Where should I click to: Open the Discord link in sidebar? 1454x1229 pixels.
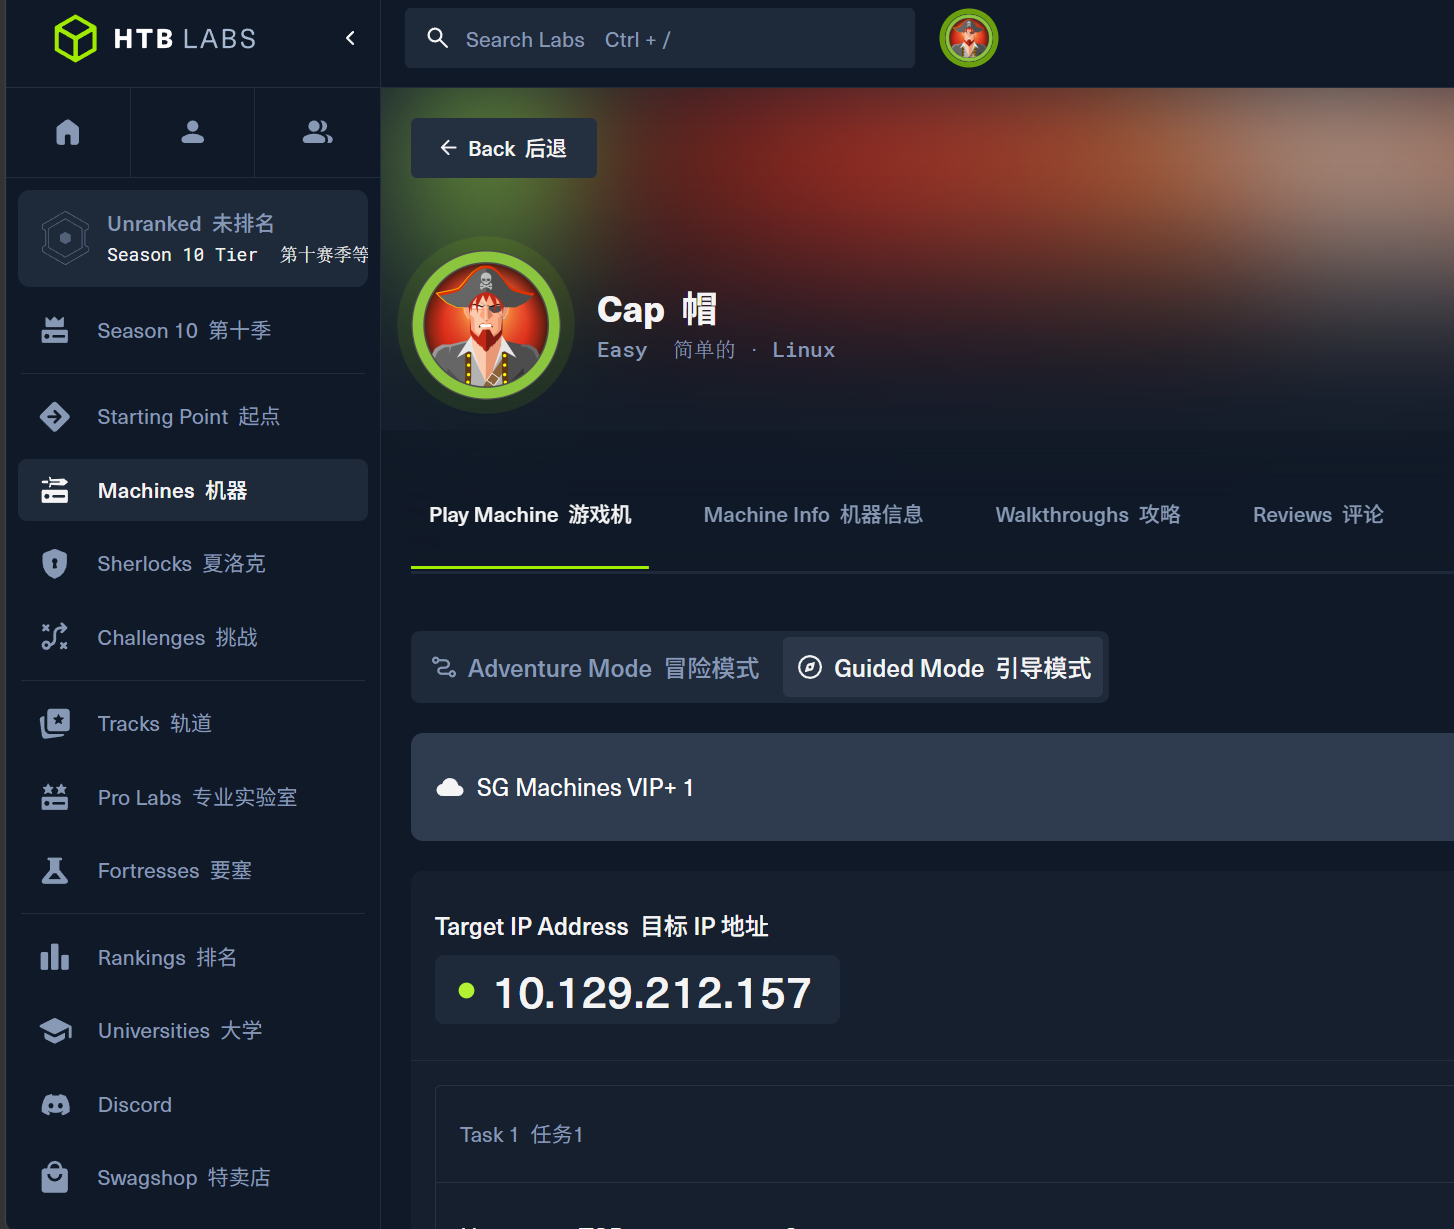point(193,1105)
